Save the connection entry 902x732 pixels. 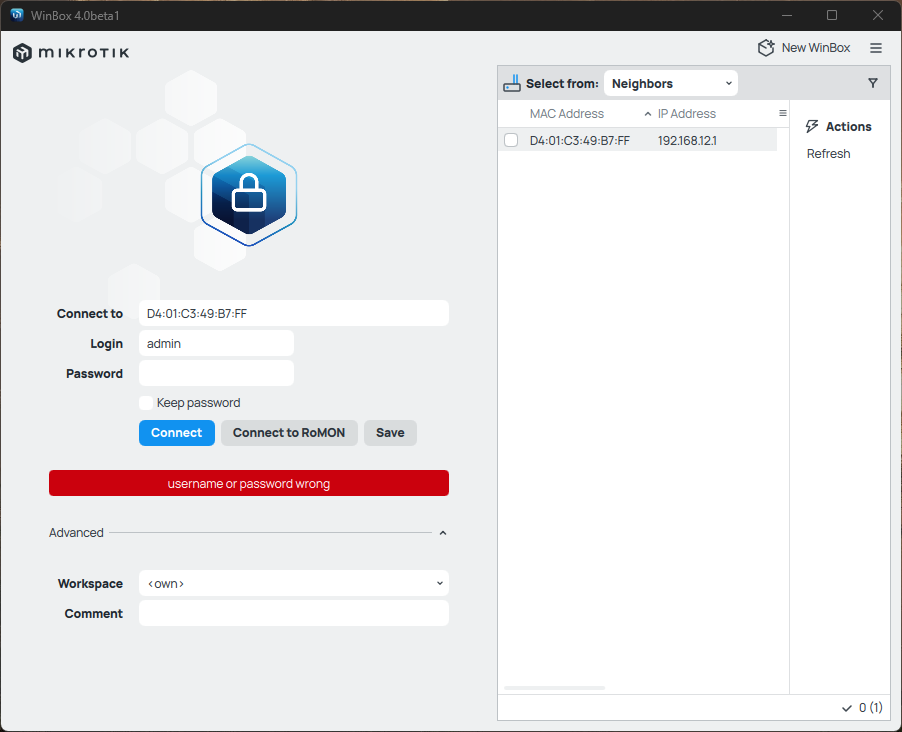[390, 433]
